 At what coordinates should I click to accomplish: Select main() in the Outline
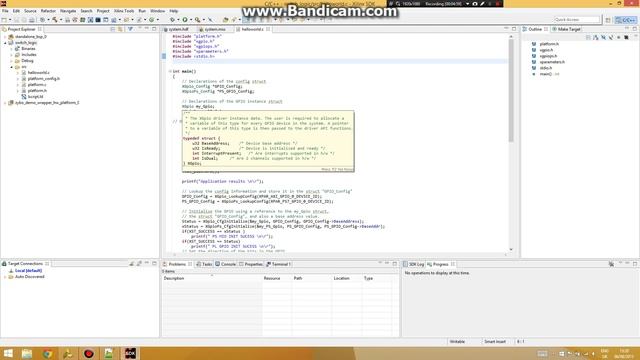pos(546,74)
